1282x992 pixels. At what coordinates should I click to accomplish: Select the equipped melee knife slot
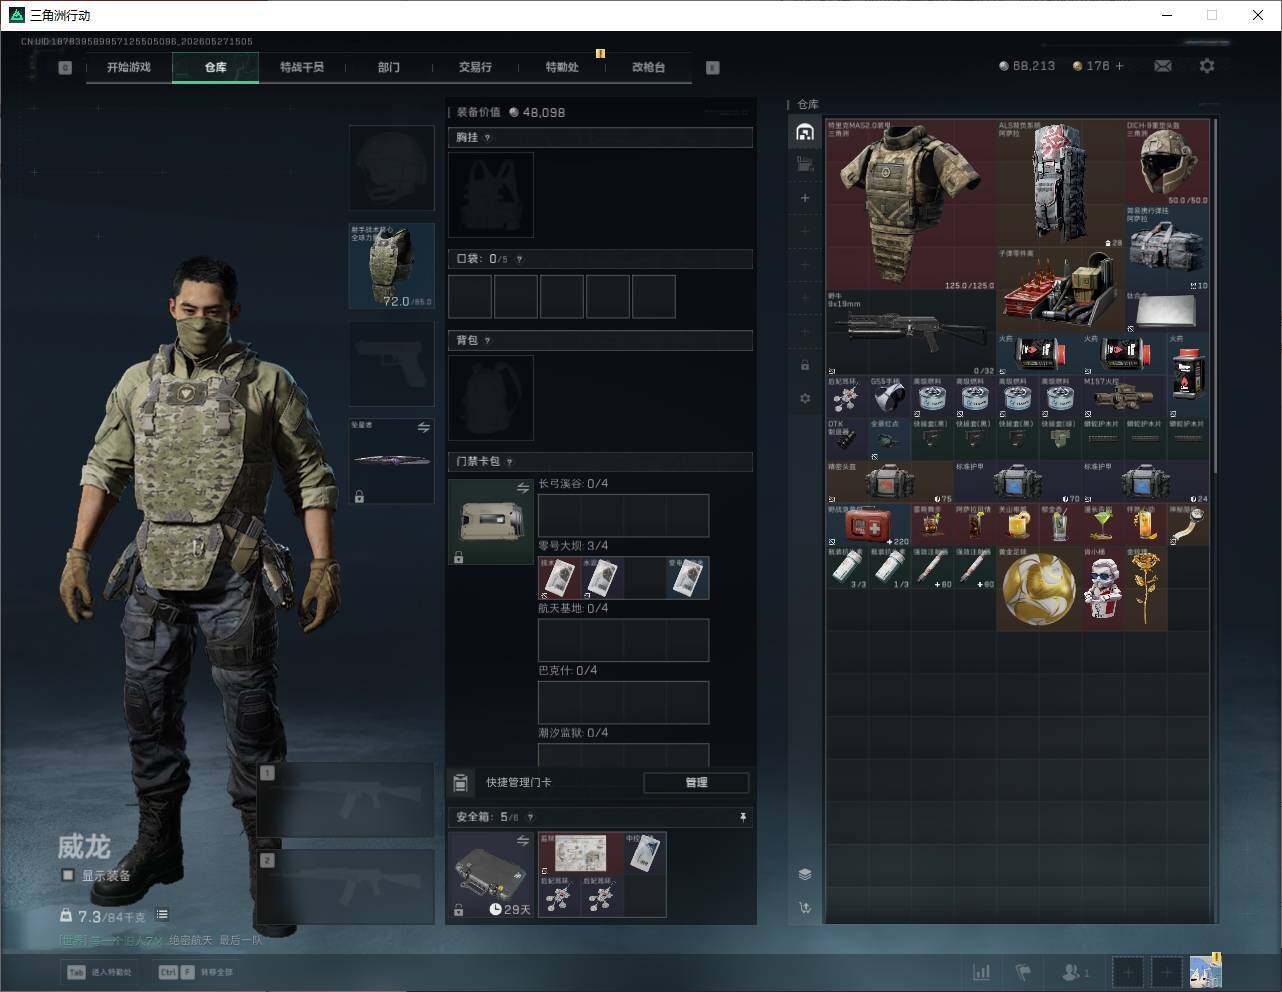391,461
